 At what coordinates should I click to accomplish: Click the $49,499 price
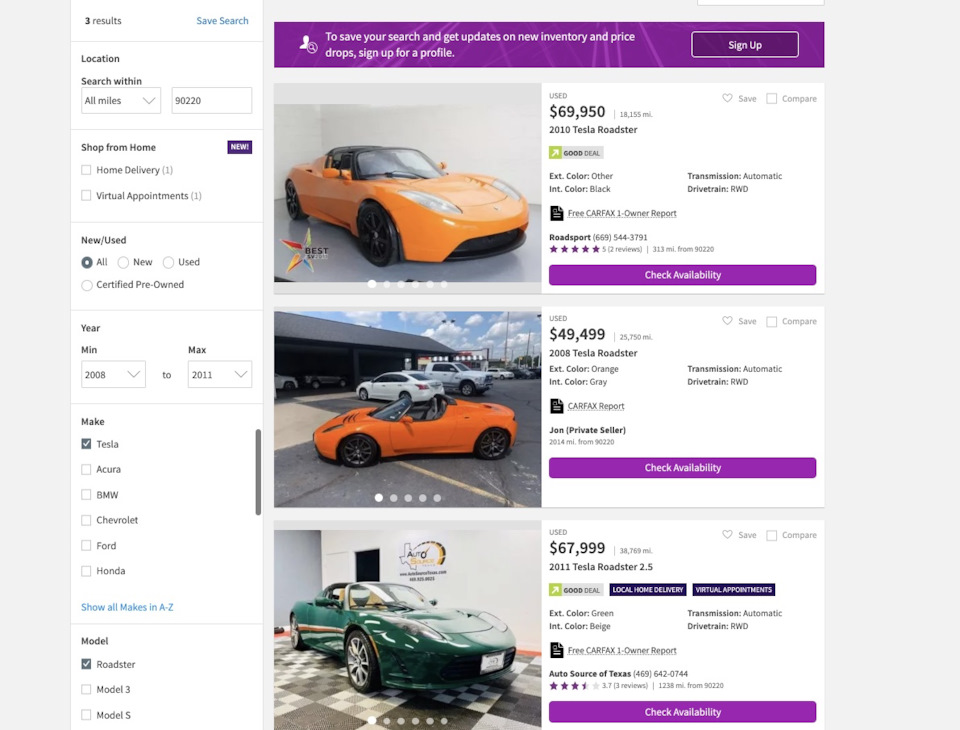pos(577,334)
